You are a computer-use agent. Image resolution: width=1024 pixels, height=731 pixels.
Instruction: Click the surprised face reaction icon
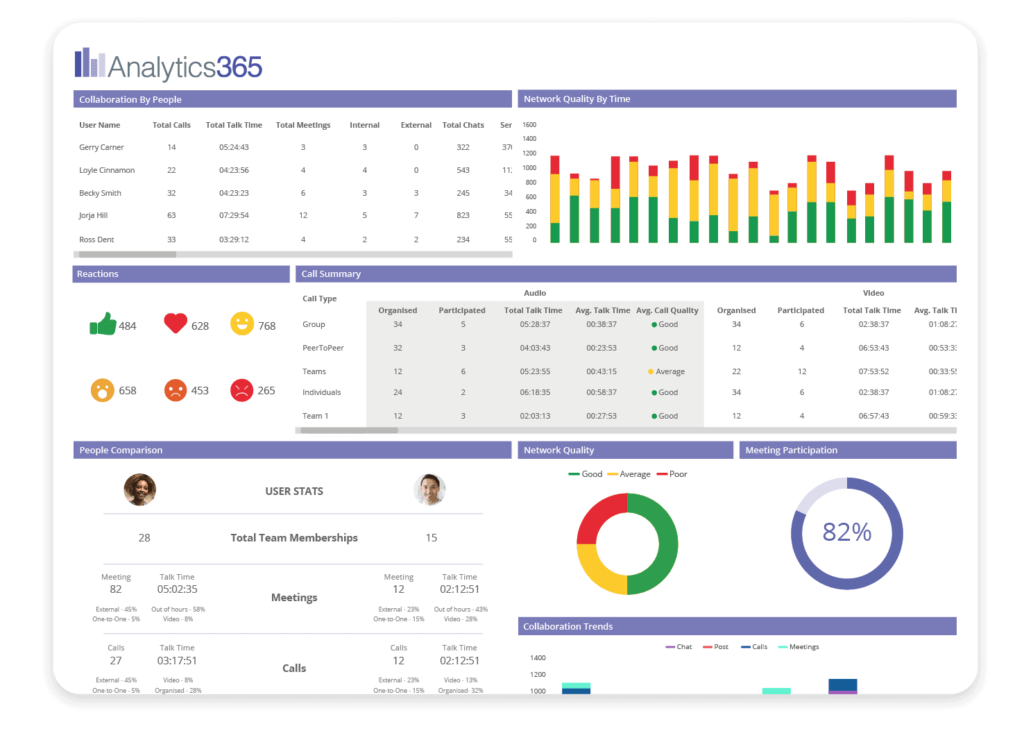(102, 390)
